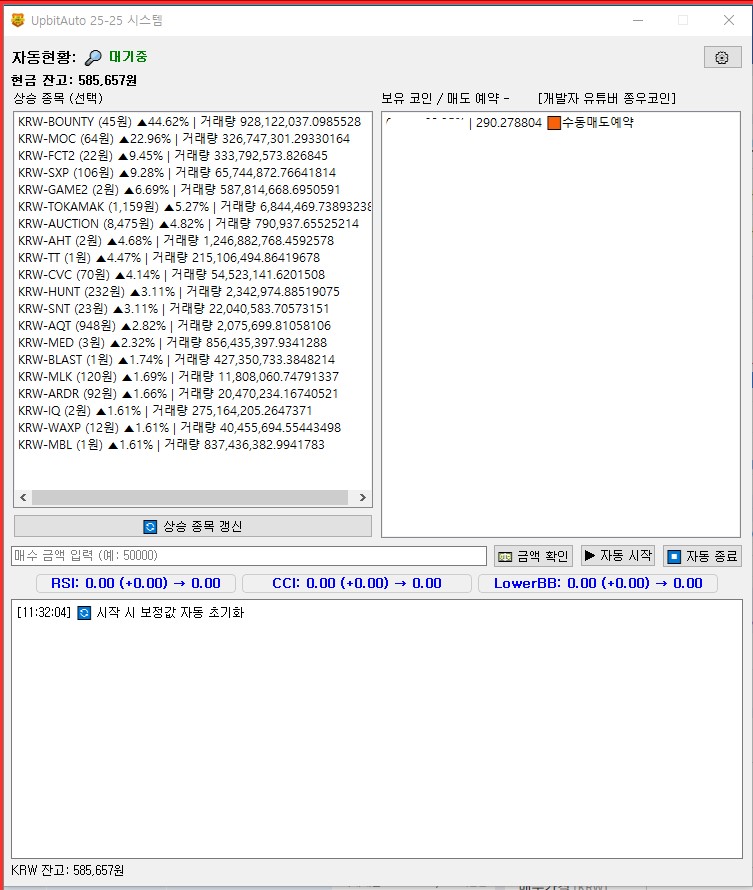The width and height of the screenshot is (753, 890).
Task: Stop automation with 자동 종료 button
Action: (702, 556)
